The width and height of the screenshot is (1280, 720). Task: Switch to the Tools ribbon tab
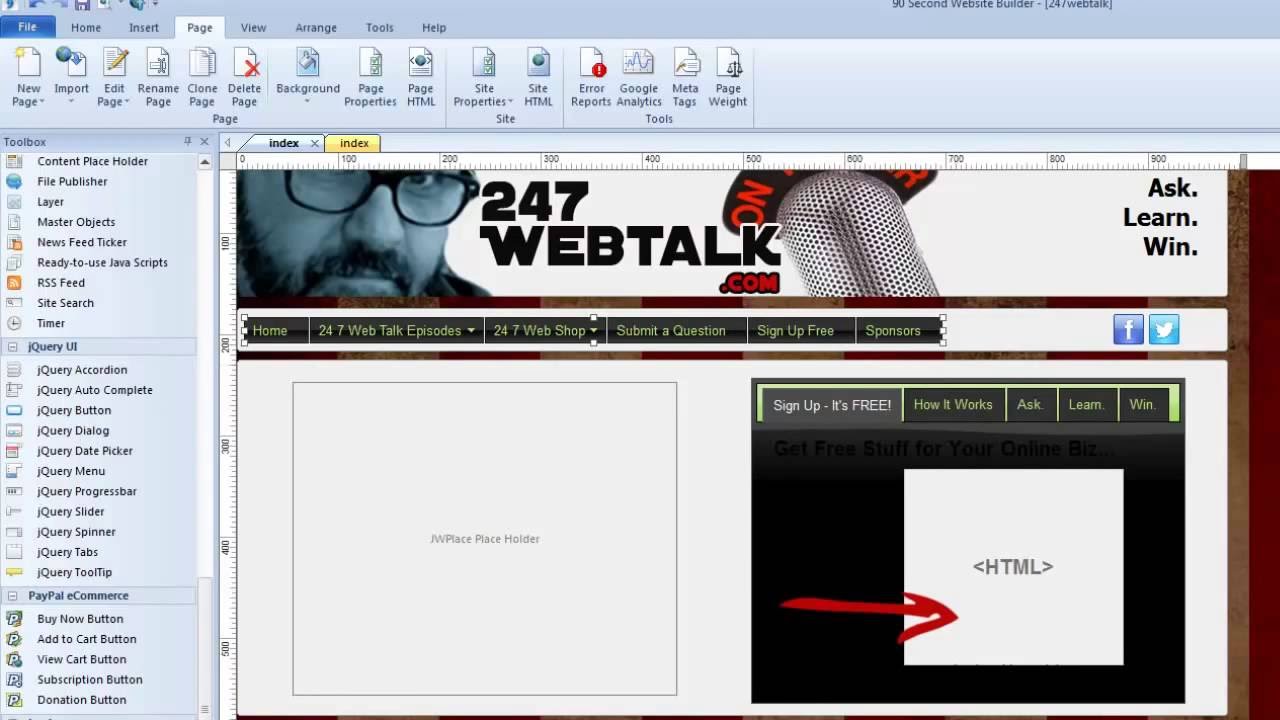pyautogui.click(x=379, y=28)
